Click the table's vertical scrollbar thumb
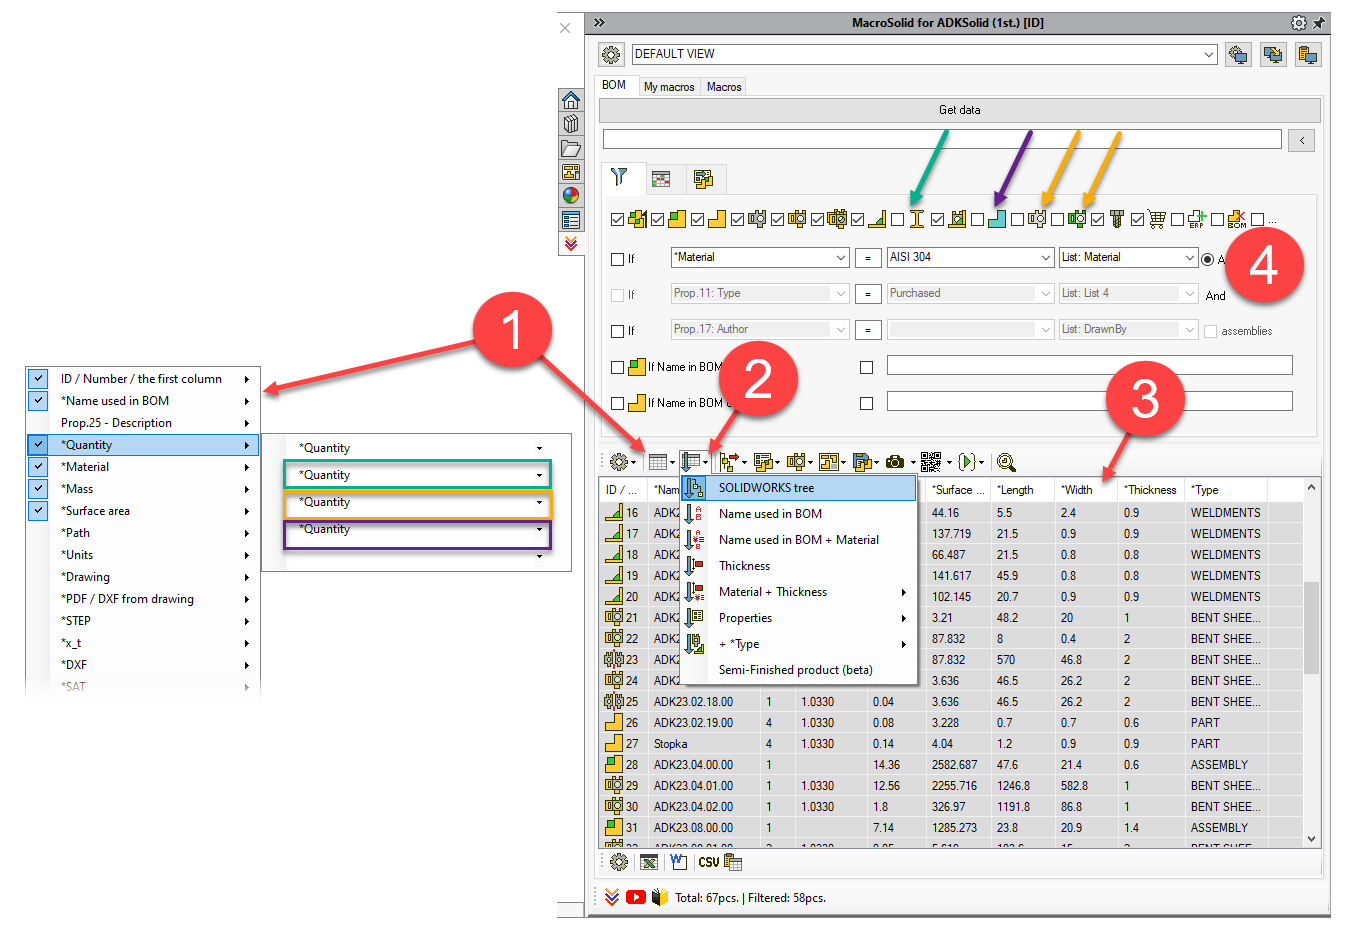 coord(1311,628)
